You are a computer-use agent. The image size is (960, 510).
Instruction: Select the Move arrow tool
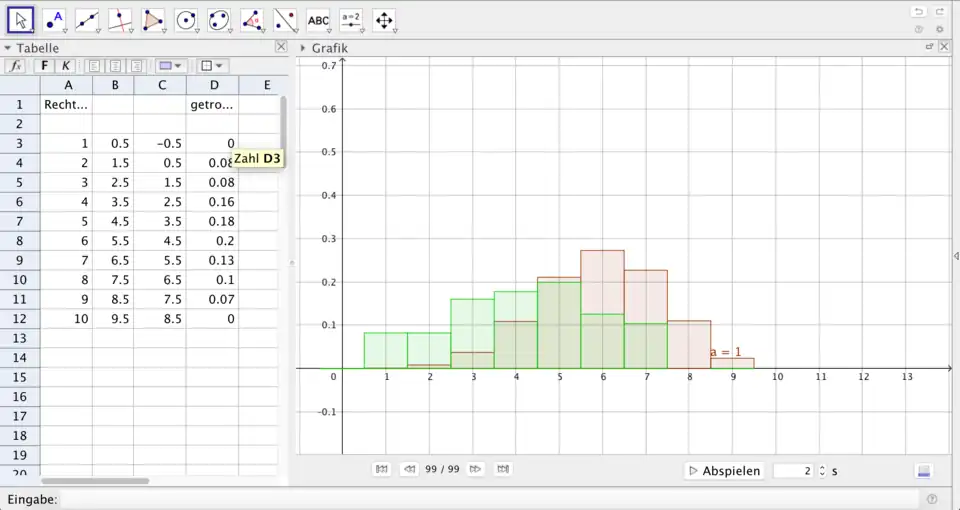[21, 19]
